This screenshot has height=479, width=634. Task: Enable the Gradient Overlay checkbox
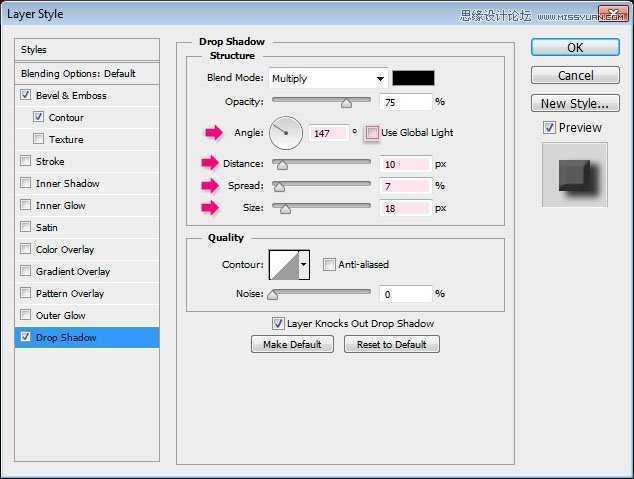[25, 270]
